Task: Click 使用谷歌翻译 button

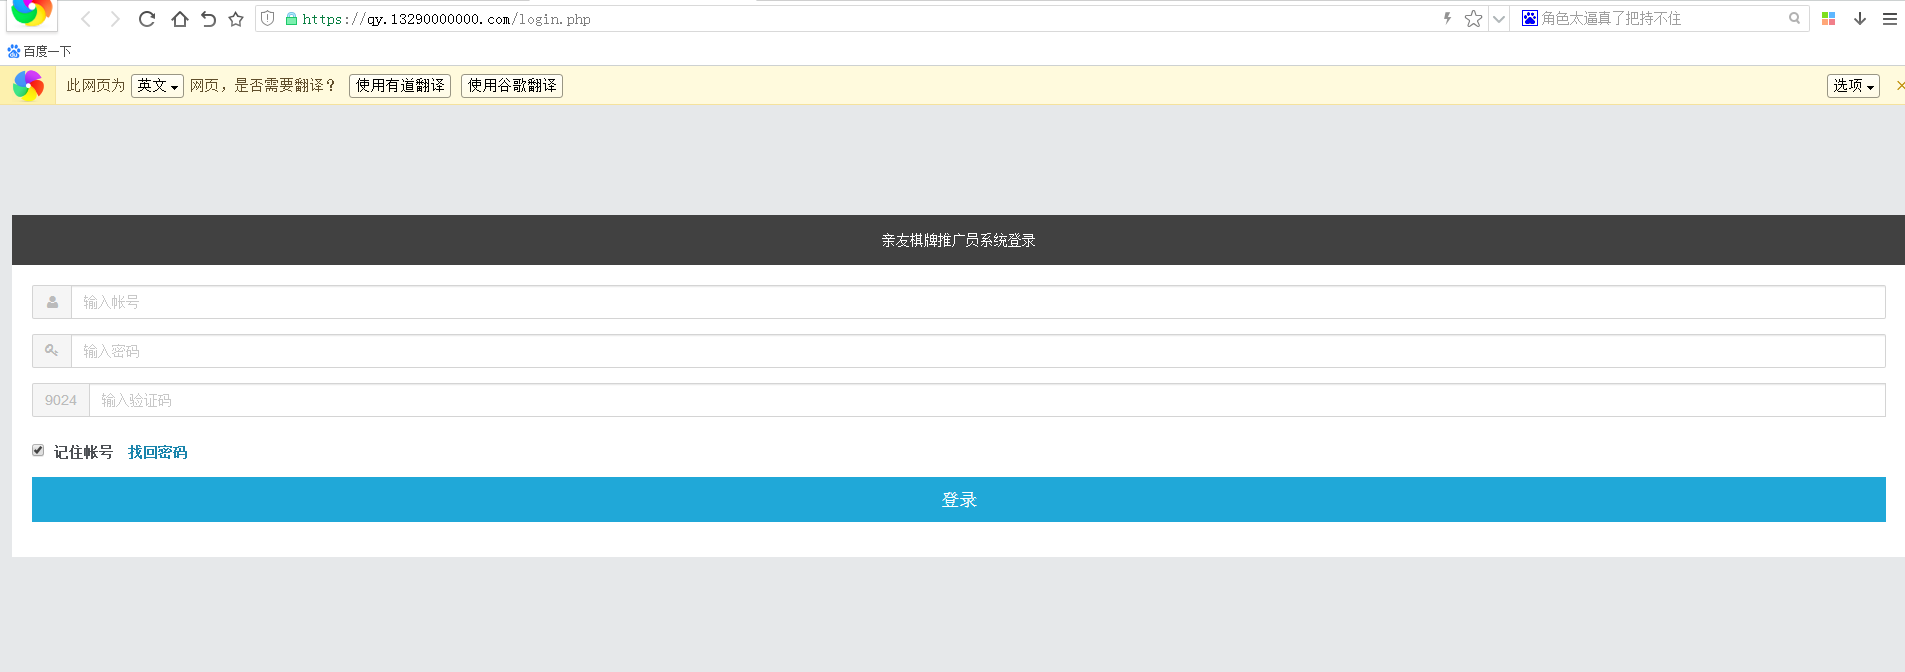Action: [x=512, y=86]
